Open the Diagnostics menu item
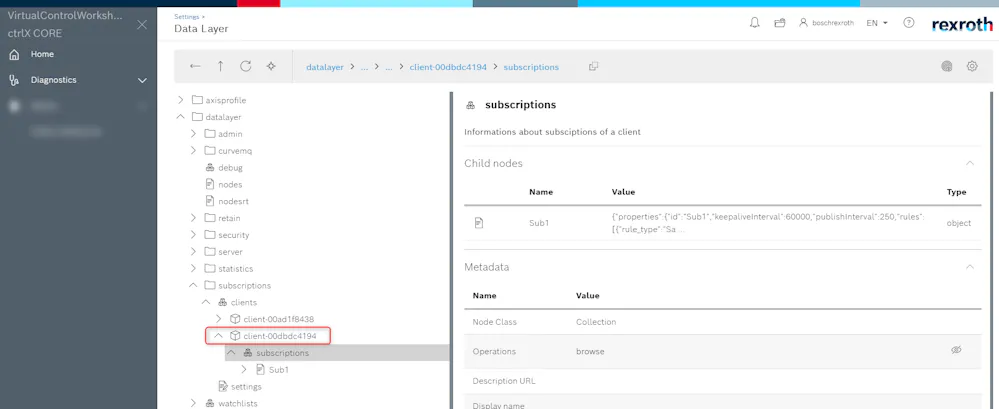Screen dimensions: 999x409 point(54,80)
